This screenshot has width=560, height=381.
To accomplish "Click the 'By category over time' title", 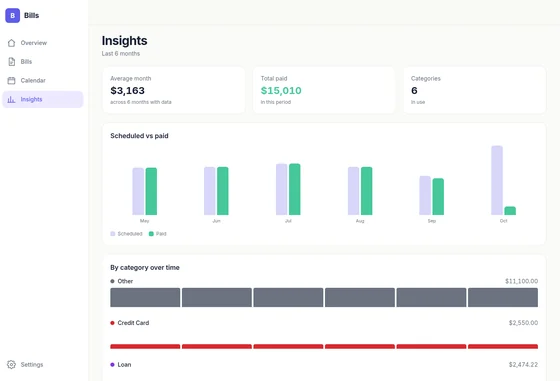I will tap(145, 267).
